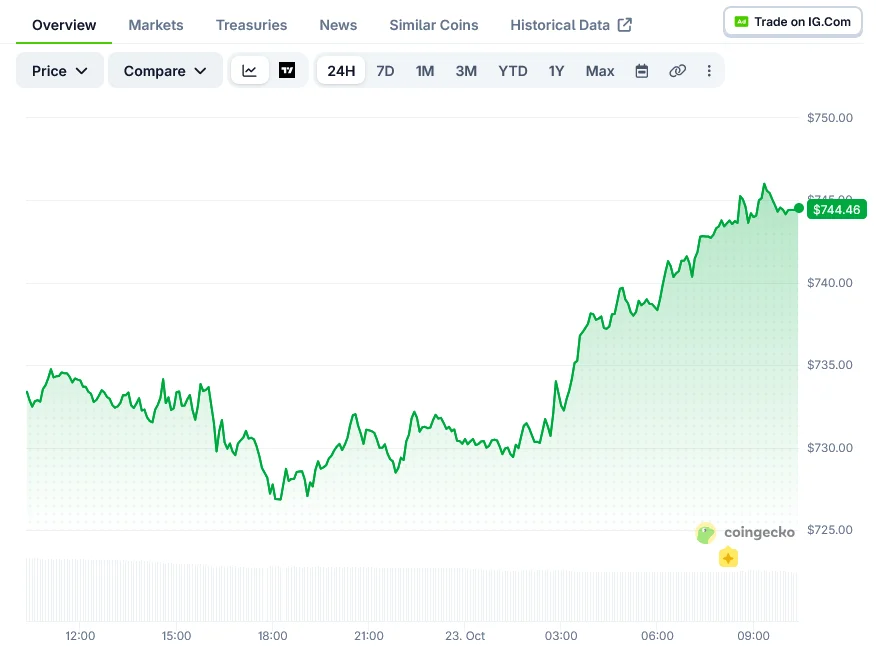Switch to the TradingView chart icon
Viewport: 876px width, 650px height.
[287, 71]
